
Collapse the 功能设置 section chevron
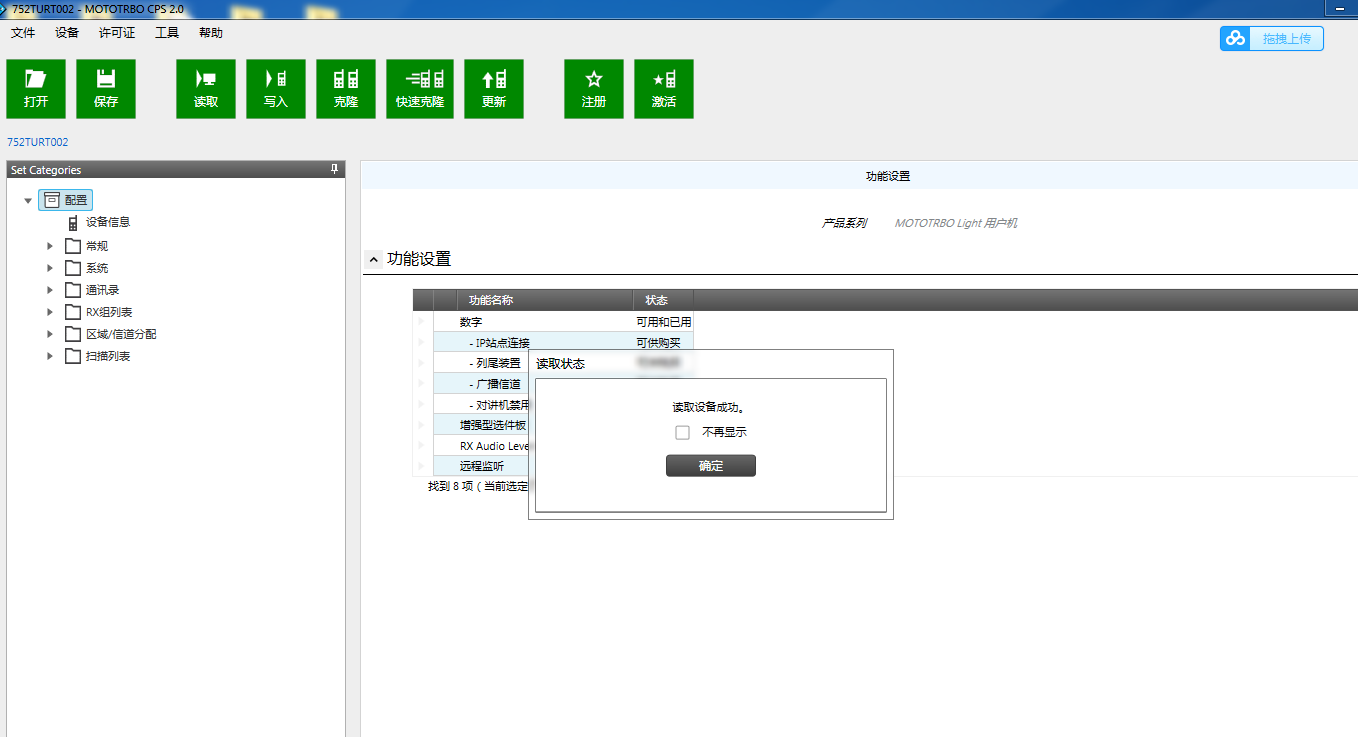point(374,260)
